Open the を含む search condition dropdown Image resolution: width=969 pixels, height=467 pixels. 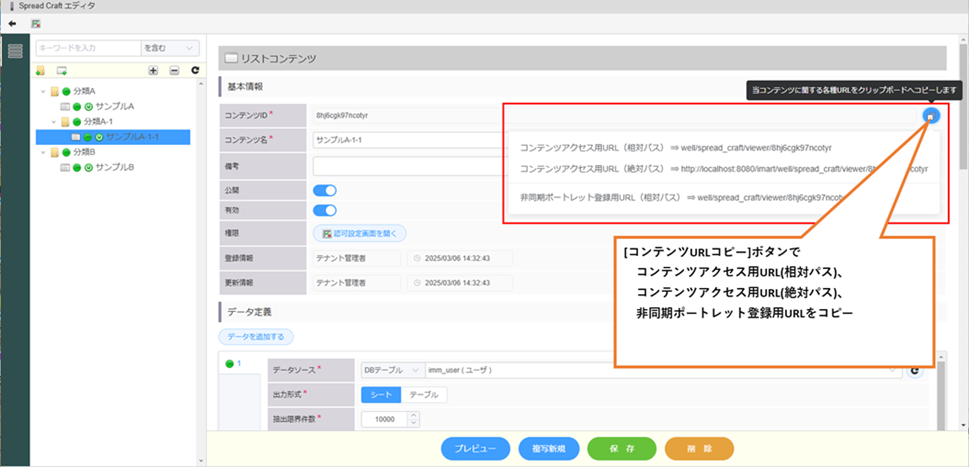[170, 47]
